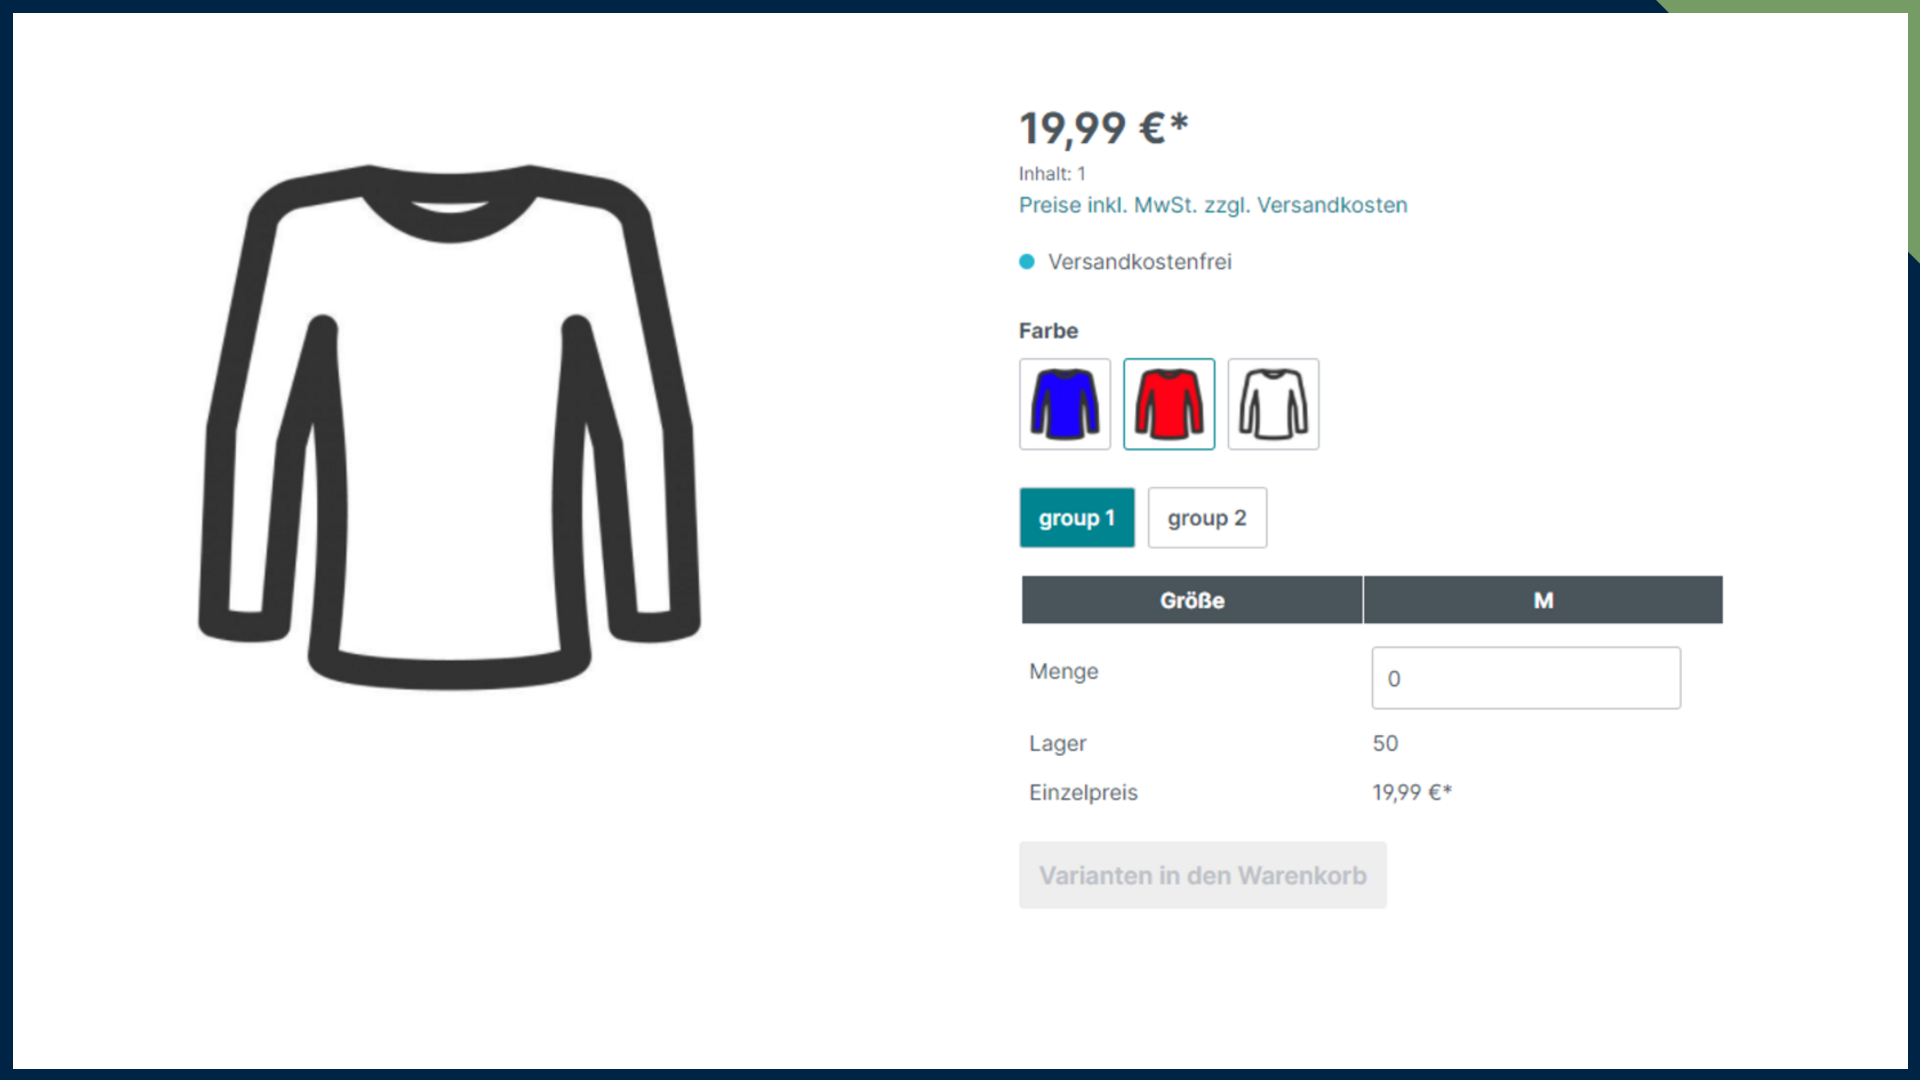Click the blue Versandkostenfrei status dot
This screenshot has width=1920, height=1080.
tap(1027, 262)
